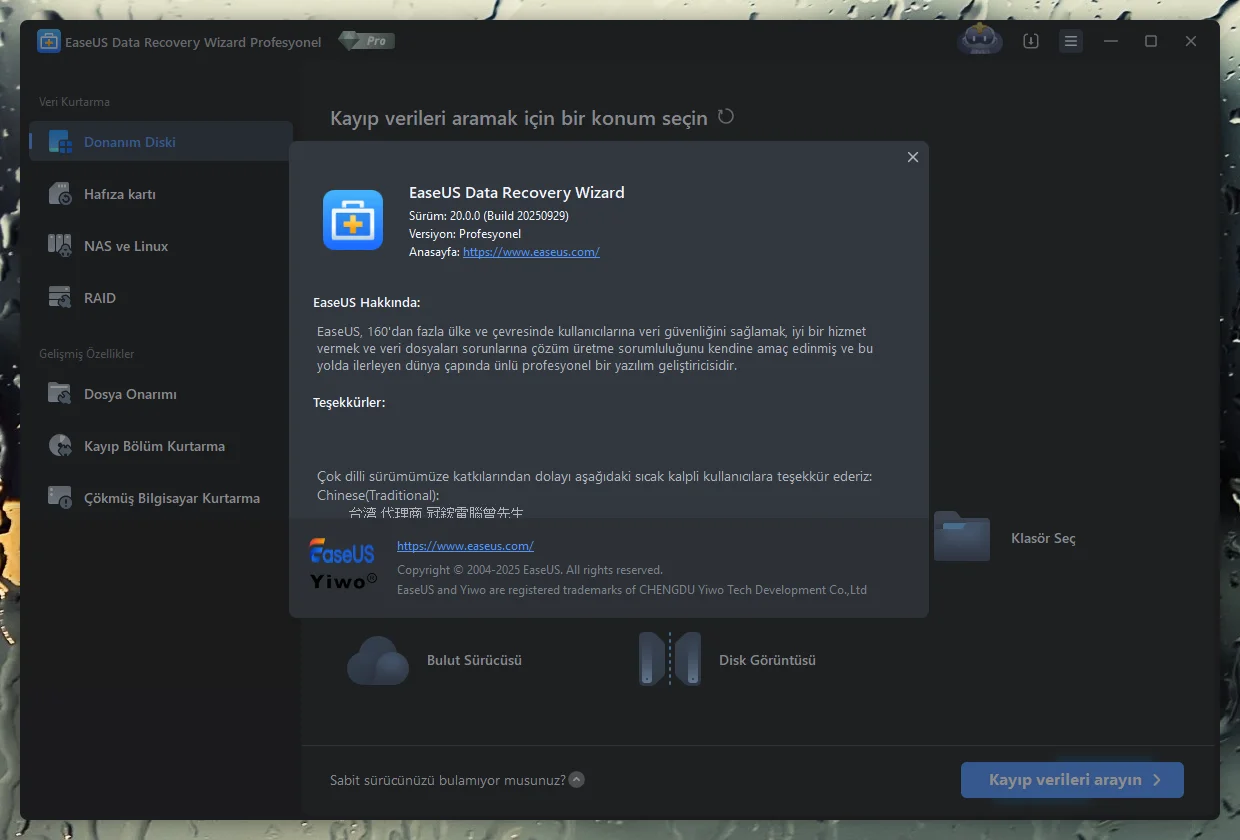Click the title bar app icon
The width and height of the screenshot is (1240, 840).
tap(49, 42)
